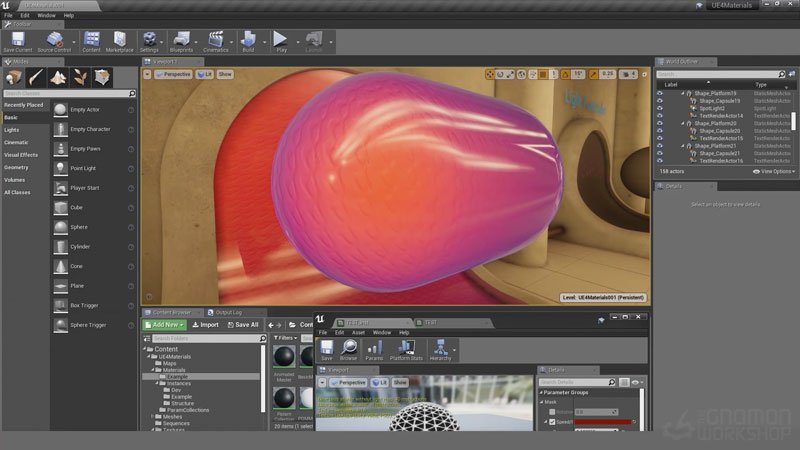This screenshot has width=800, height=450.
Task: Open the Settings toolbar icon
Action: (149, 40)
